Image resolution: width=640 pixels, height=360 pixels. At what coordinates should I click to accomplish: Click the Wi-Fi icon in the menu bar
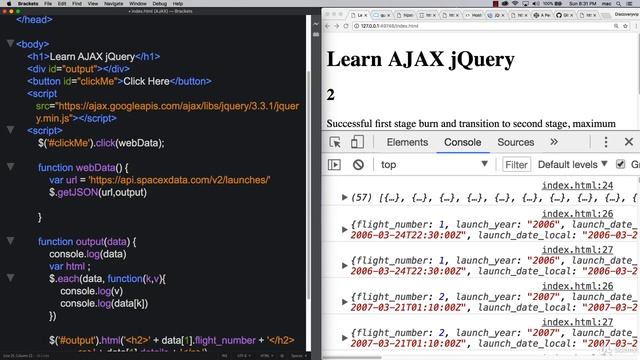(516, 3)
